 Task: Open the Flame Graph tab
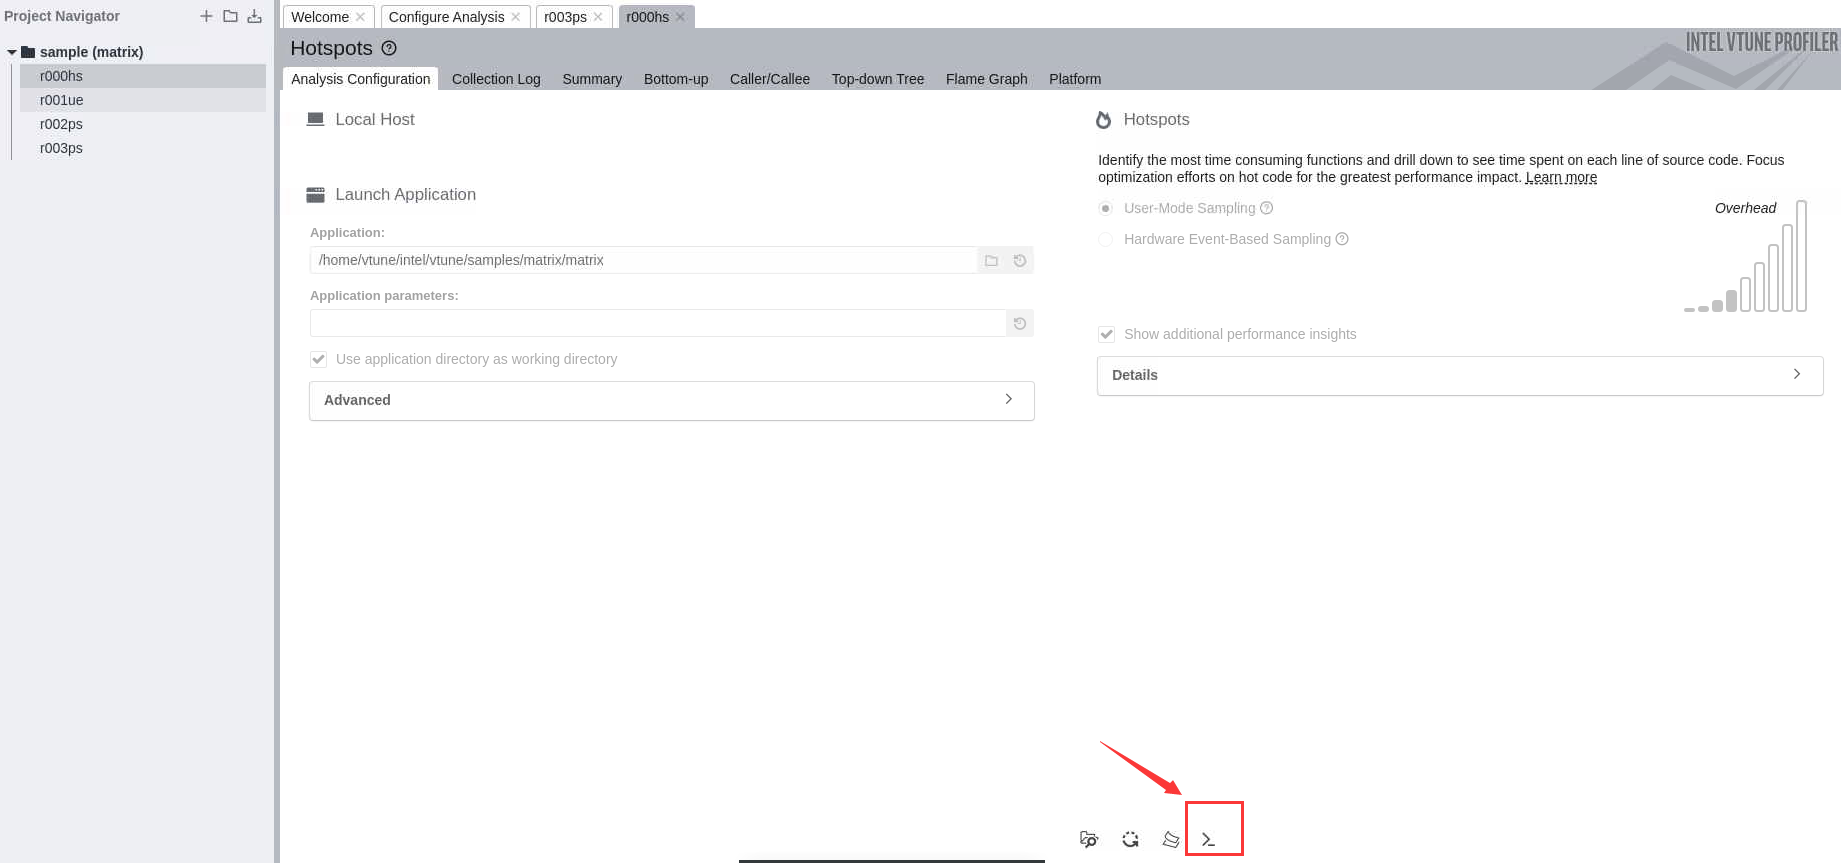click(987, 79)
